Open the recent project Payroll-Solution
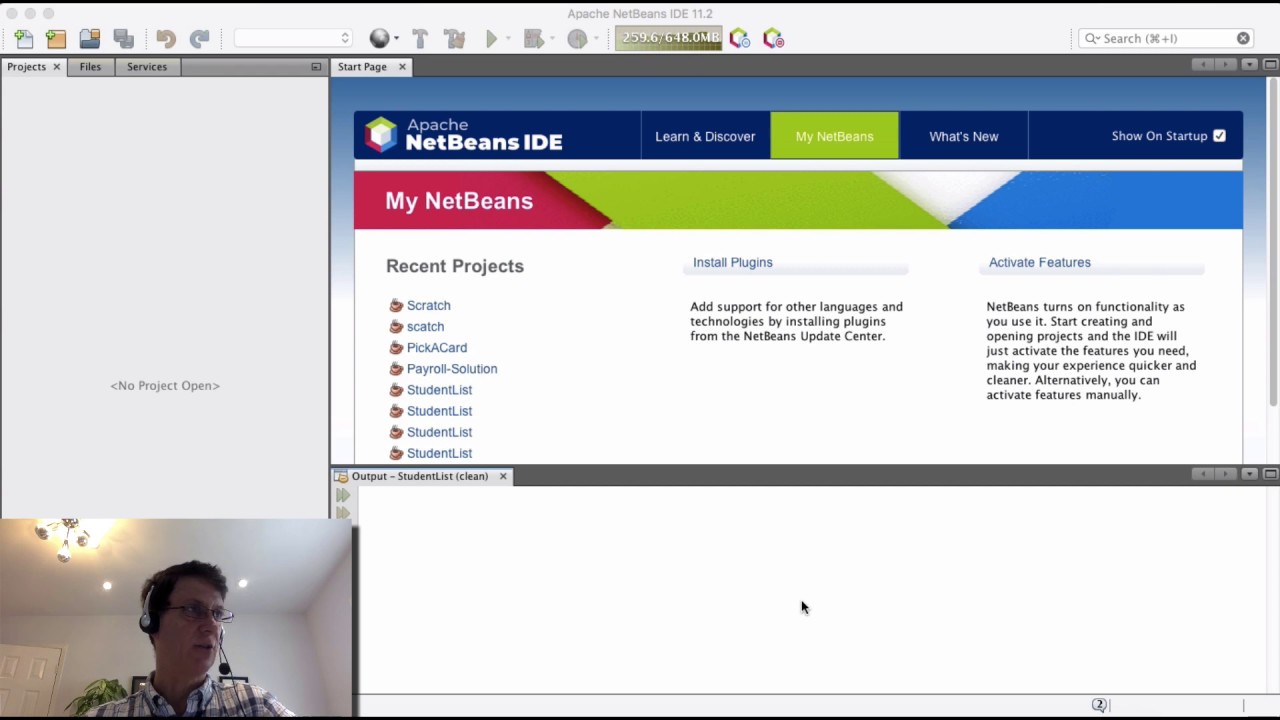 [452, 368]
